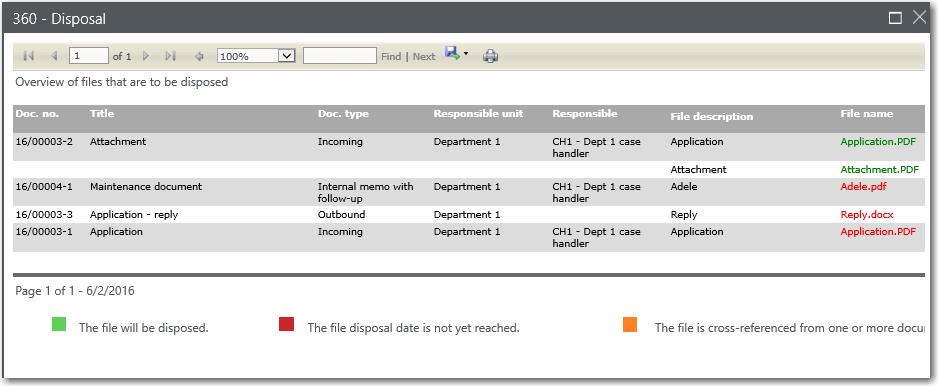Maximize the 360 - Disposal window
938x386 pixels.
pos(895,18)
